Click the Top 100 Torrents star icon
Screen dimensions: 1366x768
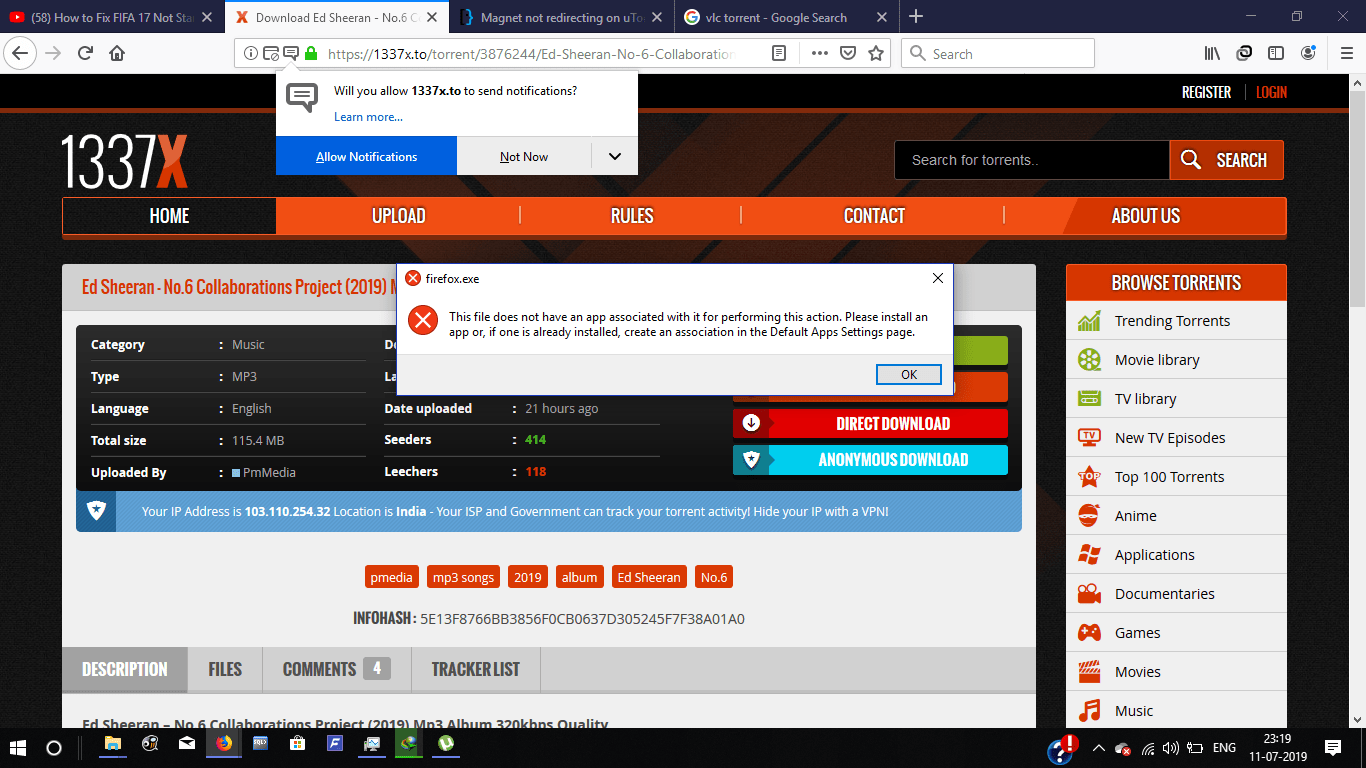[1089, 477]
